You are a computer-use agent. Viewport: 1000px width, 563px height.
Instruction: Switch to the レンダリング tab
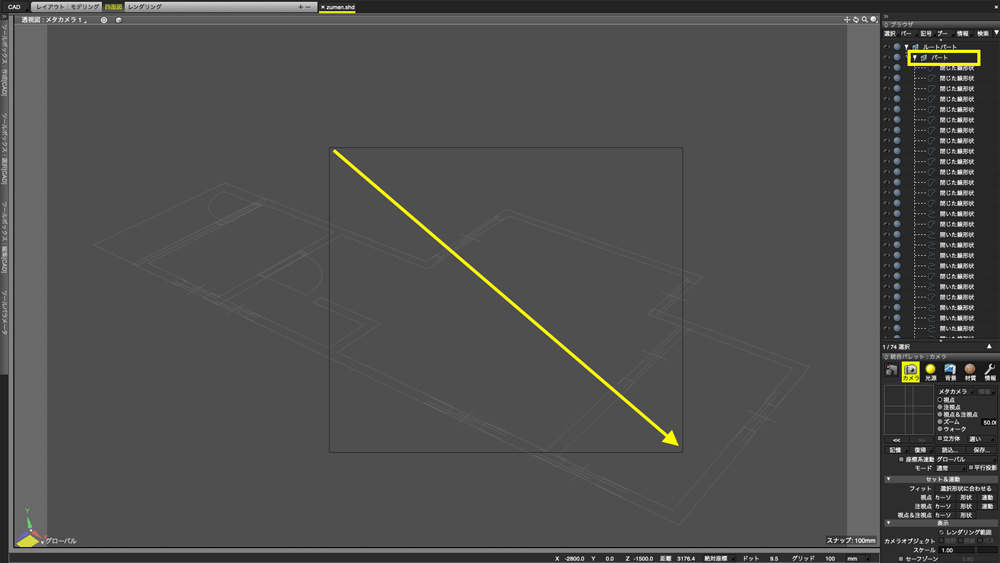point(145,7)
